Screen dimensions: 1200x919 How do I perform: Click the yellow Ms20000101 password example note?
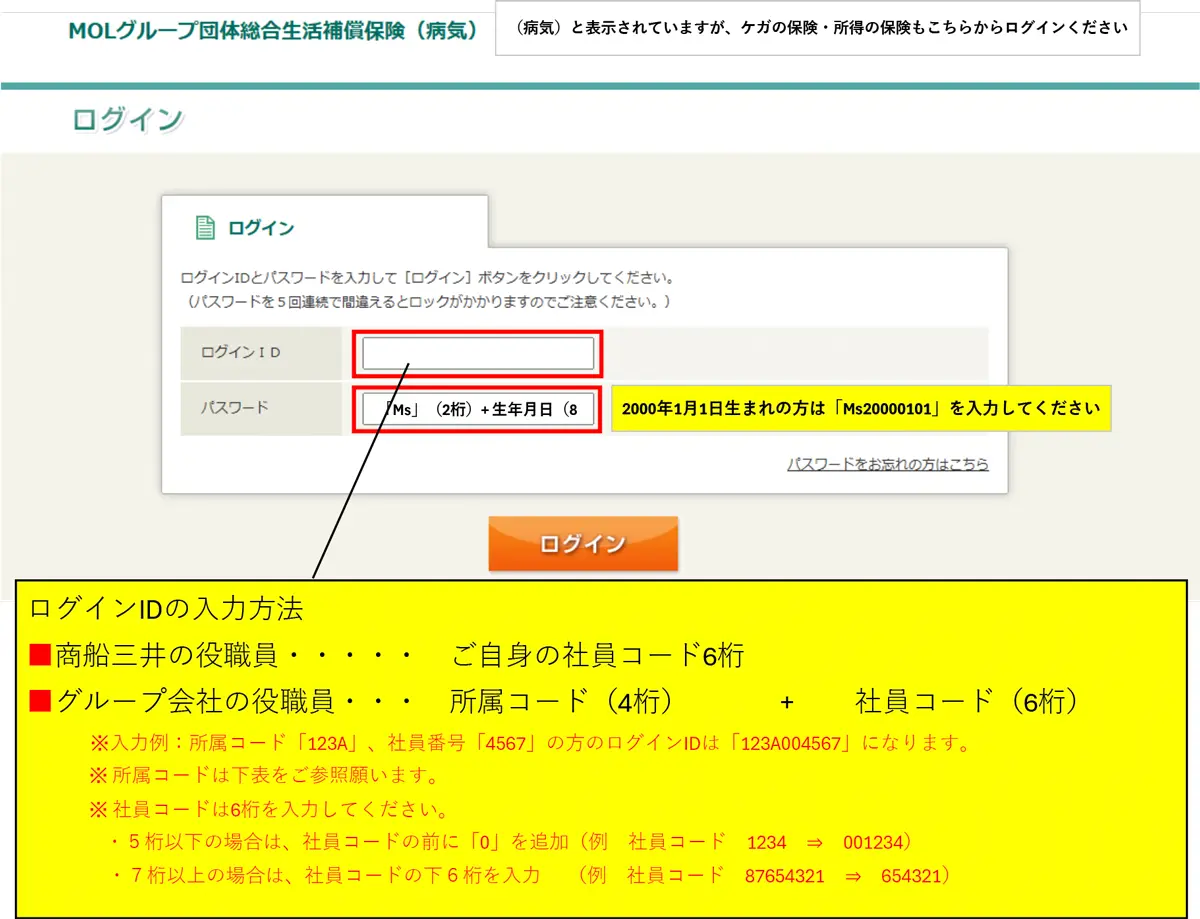point(864,408)
